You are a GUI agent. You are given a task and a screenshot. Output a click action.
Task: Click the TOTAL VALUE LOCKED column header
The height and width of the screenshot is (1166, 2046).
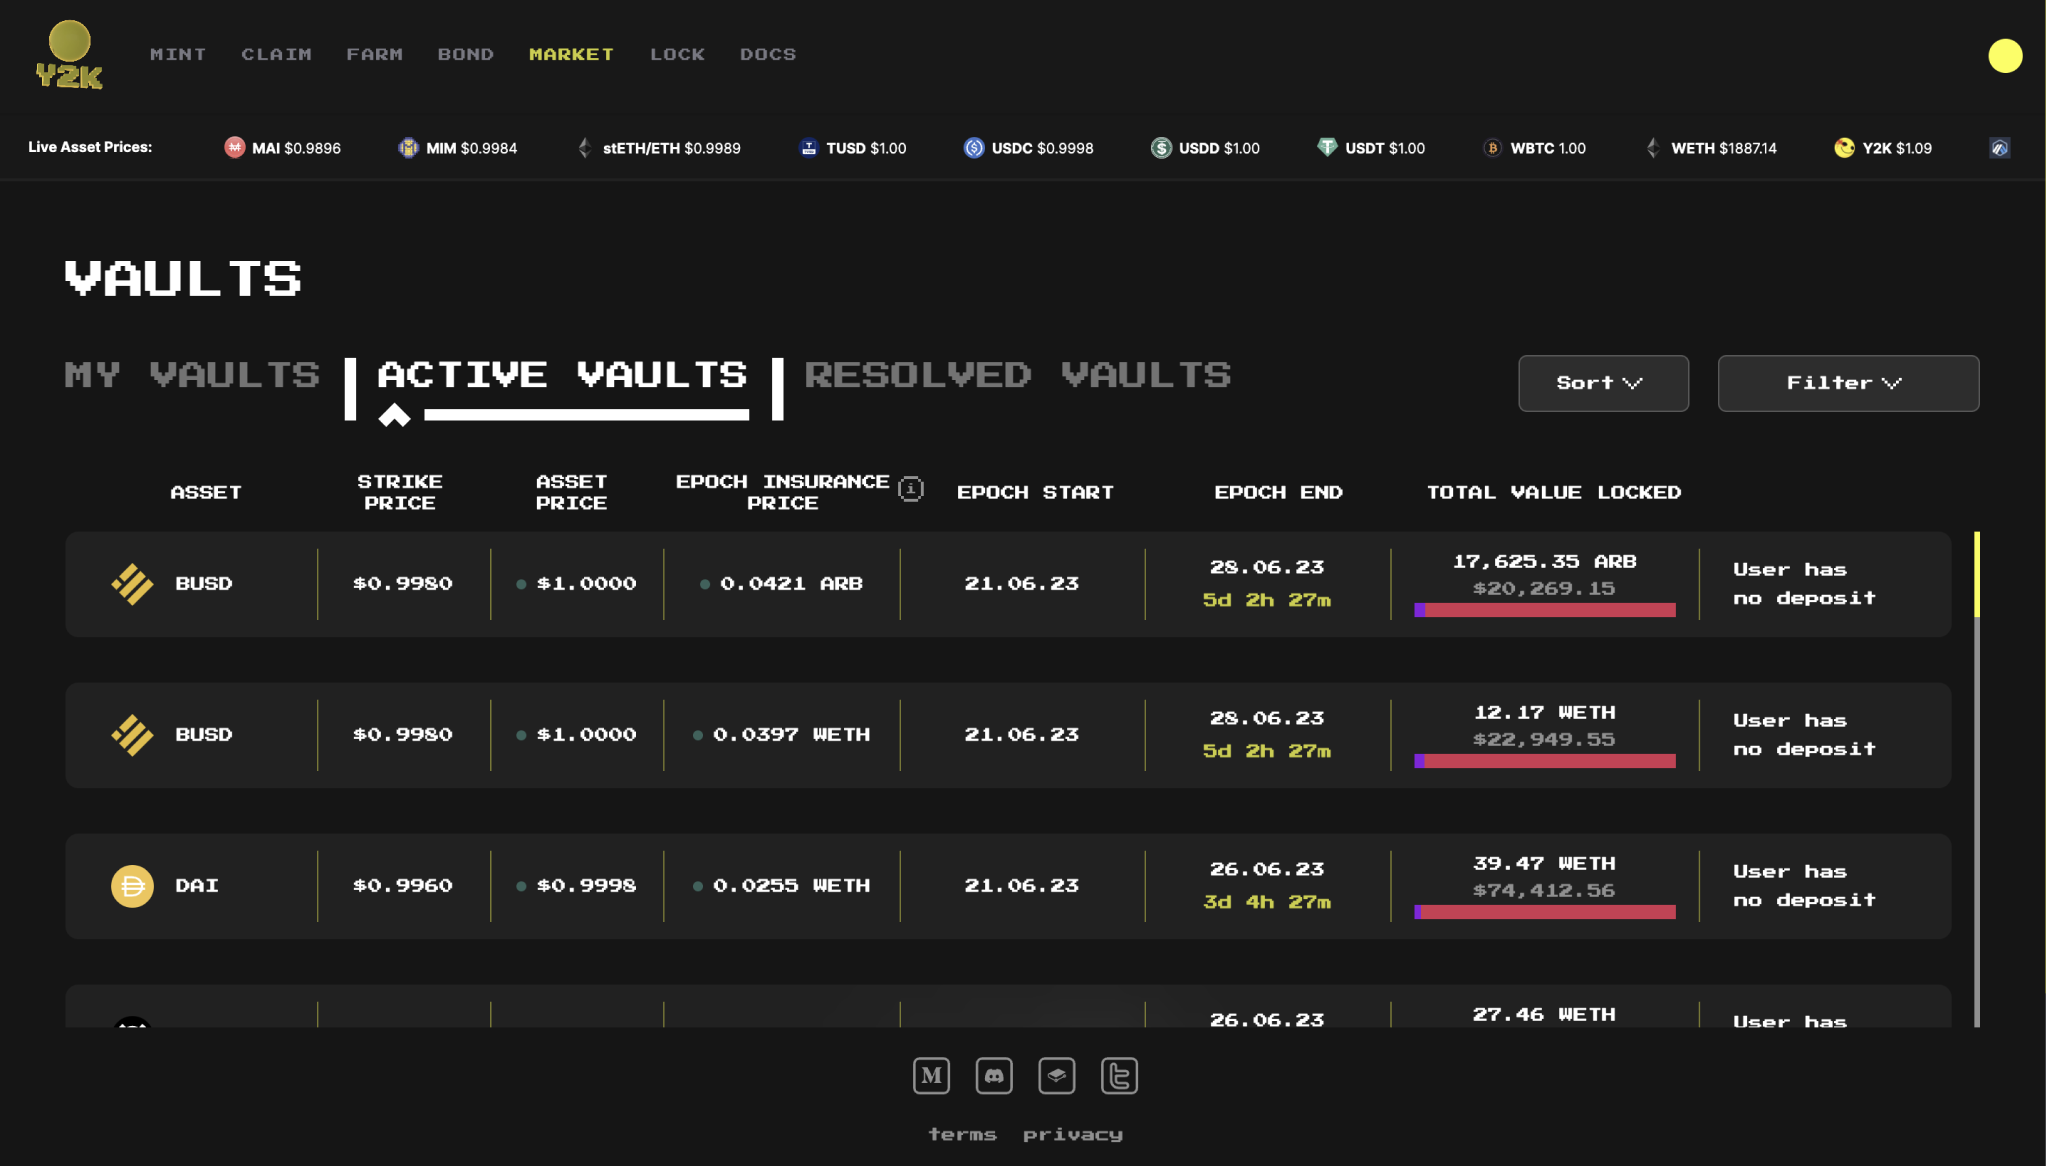click(1553, 492)
